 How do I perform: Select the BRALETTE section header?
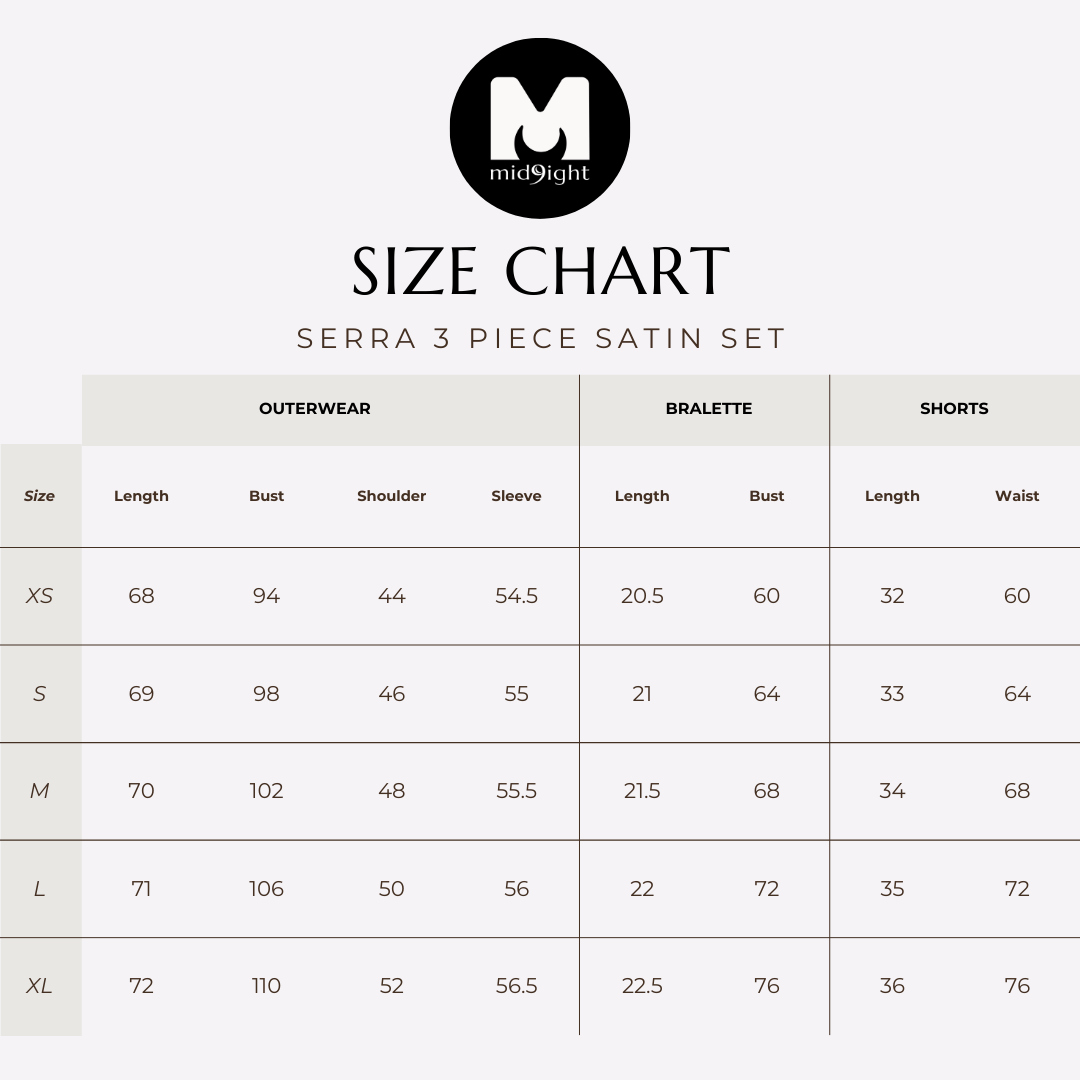(708, 408)
